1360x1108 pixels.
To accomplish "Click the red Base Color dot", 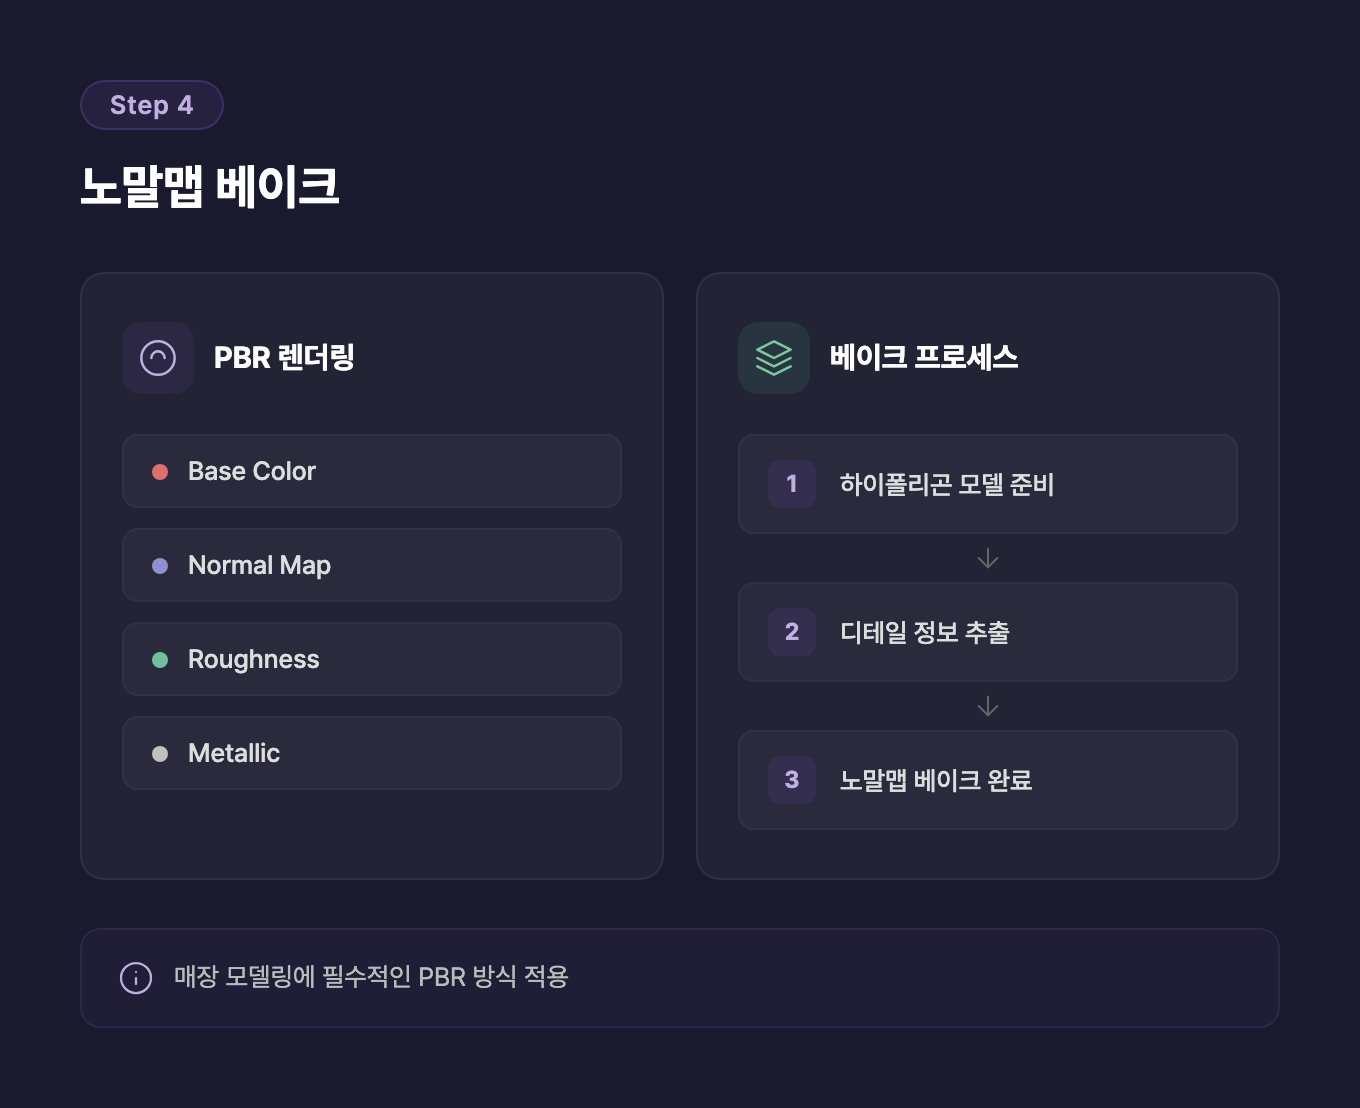I will click(160, 472).
